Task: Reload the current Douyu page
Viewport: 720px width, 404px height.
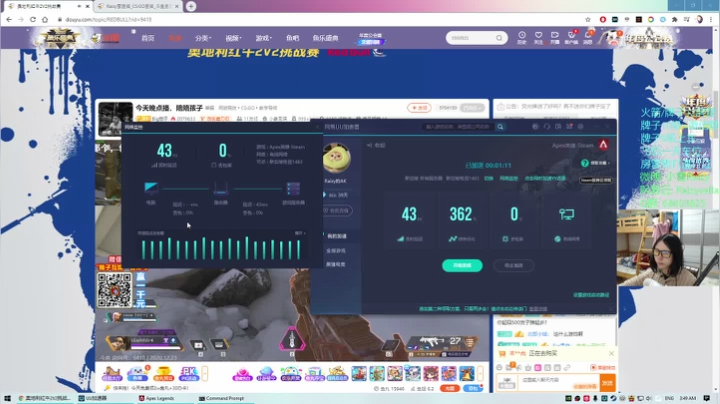Action: 33,20
